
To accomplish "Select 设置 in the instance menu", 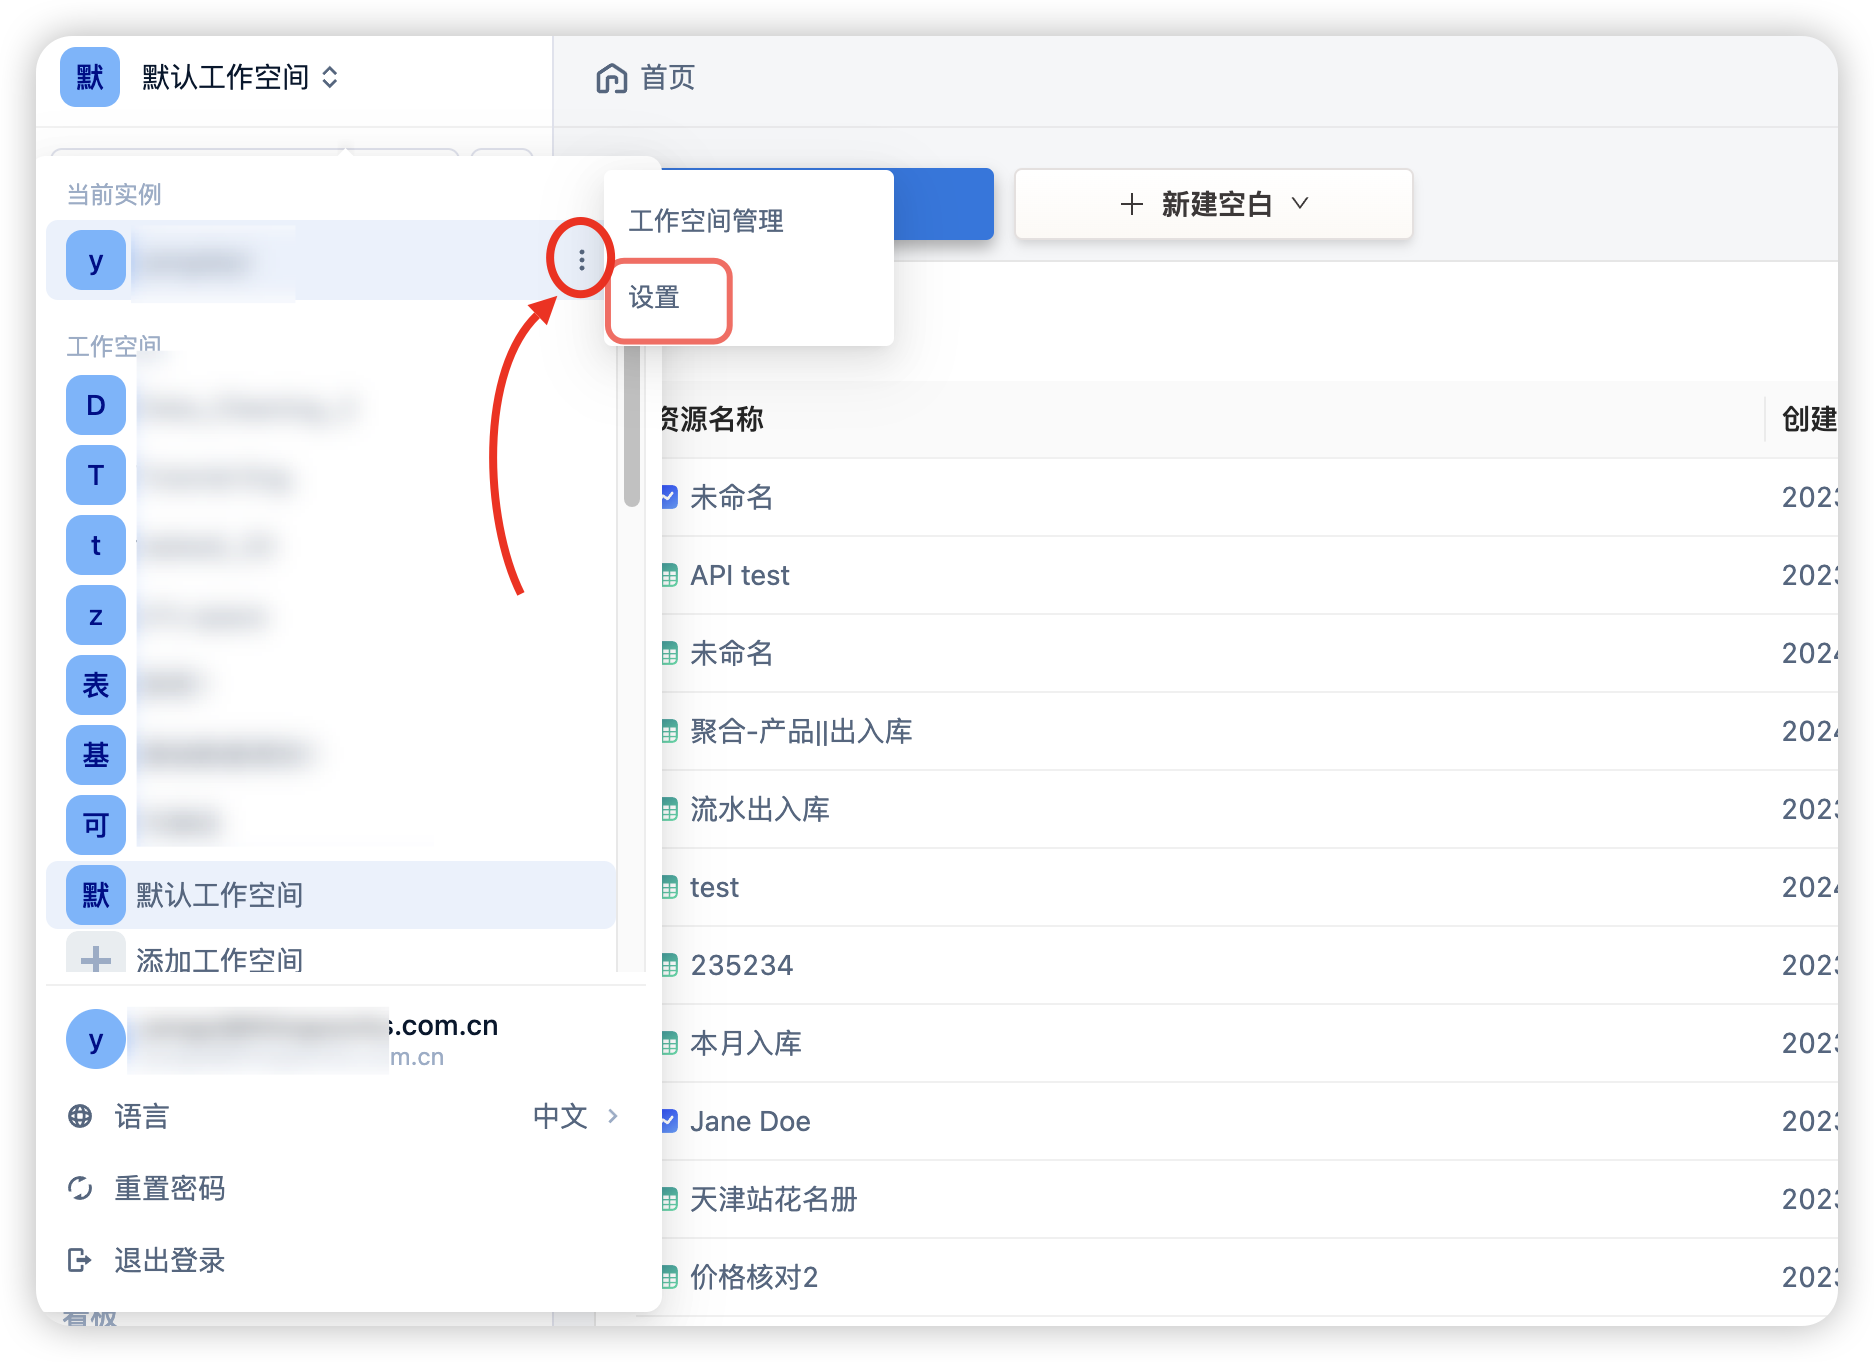I will (654, 297).
